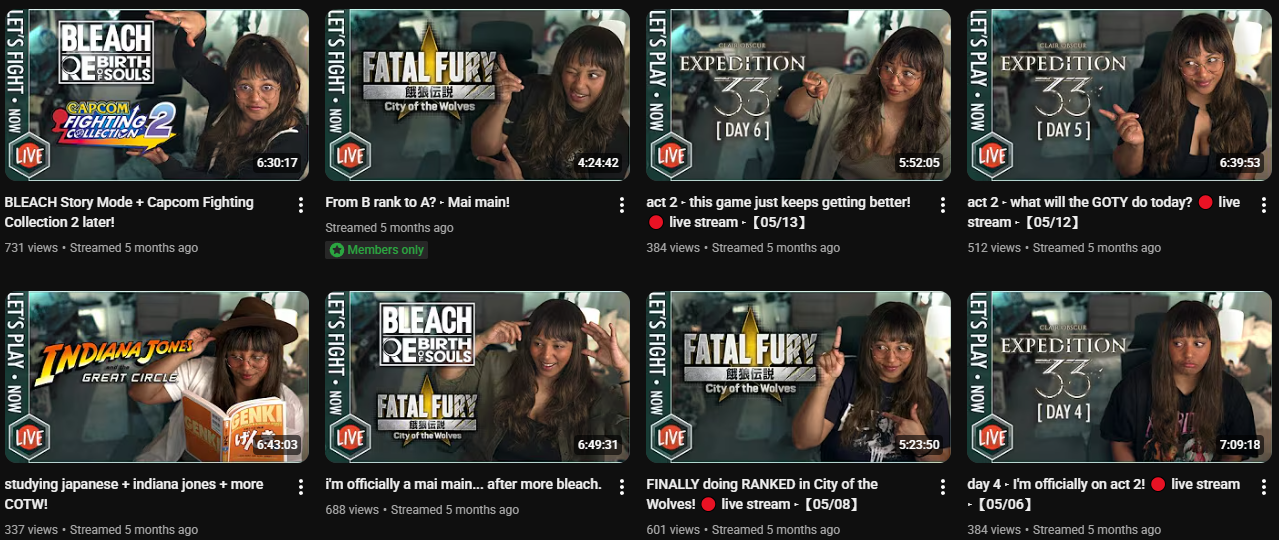The height and width of the screenshot is (540, 1279).
Task: Click '601 views • Streamed 5 months ago' text
Action: tap(743, 529)
